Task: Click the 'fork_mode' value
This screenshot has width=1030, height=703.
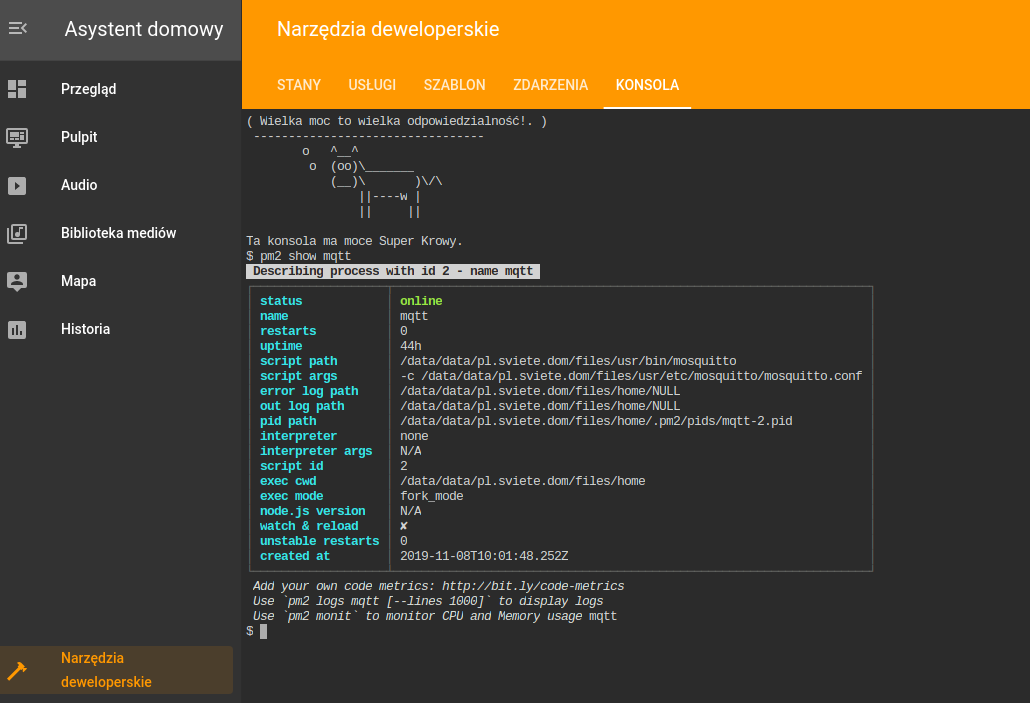Action: [x=432, y=496]
